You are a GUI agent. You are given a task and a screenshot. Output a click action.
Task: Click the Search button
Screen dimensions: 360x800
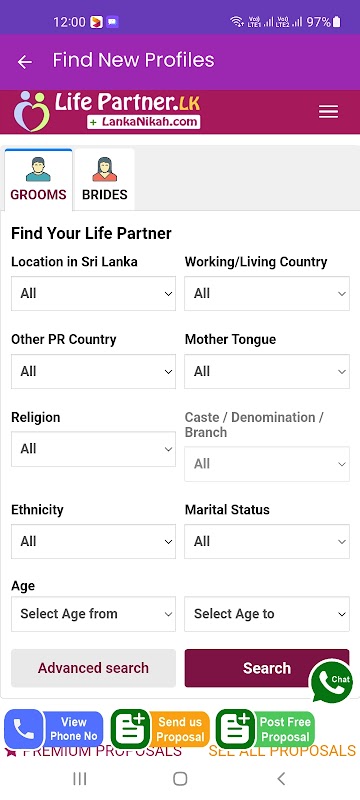coord(267,668)
